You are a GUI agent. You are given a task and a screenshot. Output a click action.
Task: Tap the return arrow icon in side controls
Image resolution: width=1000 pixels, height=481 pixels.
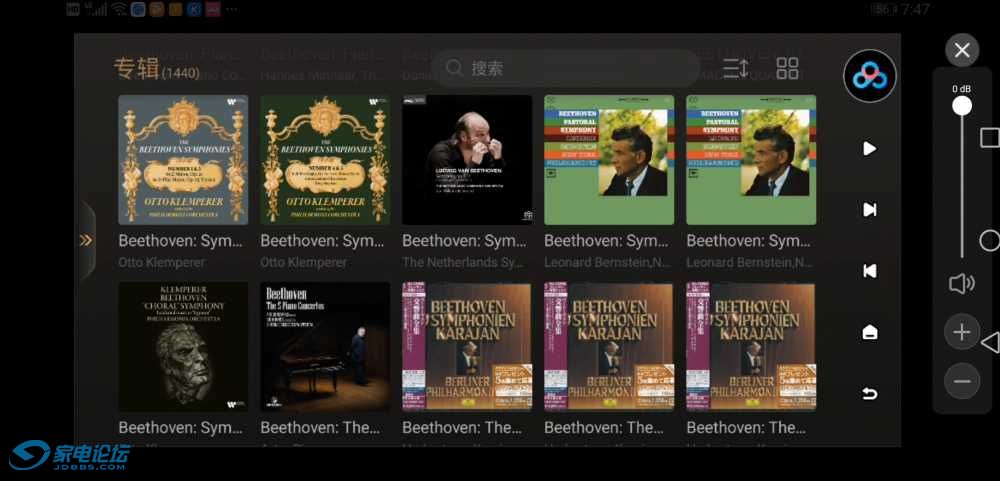[870, 394]
